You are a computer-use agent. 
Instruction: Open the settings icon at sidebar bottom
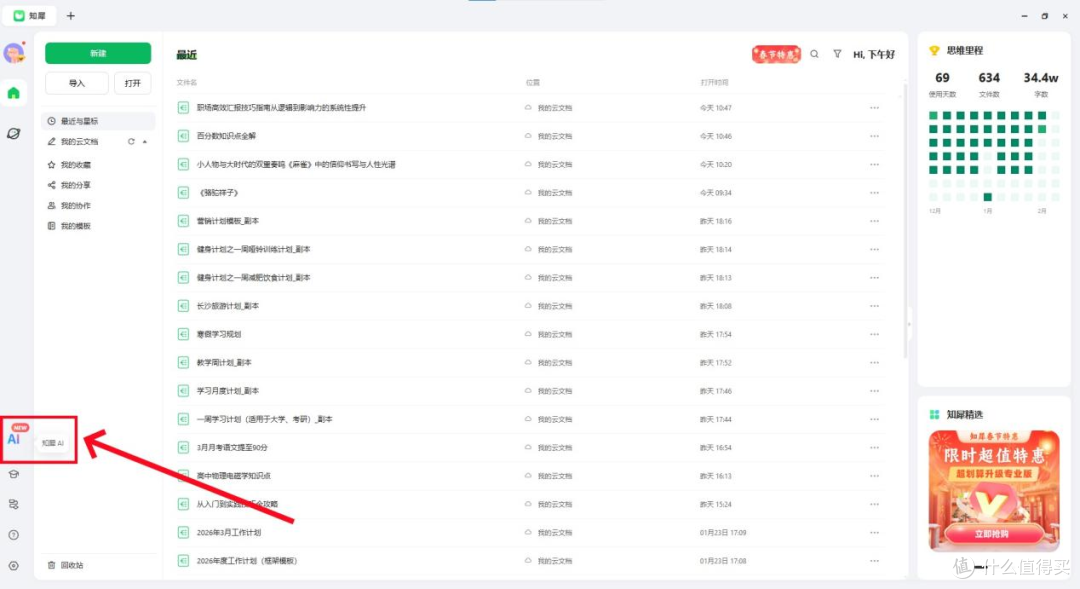coord(14,566)
